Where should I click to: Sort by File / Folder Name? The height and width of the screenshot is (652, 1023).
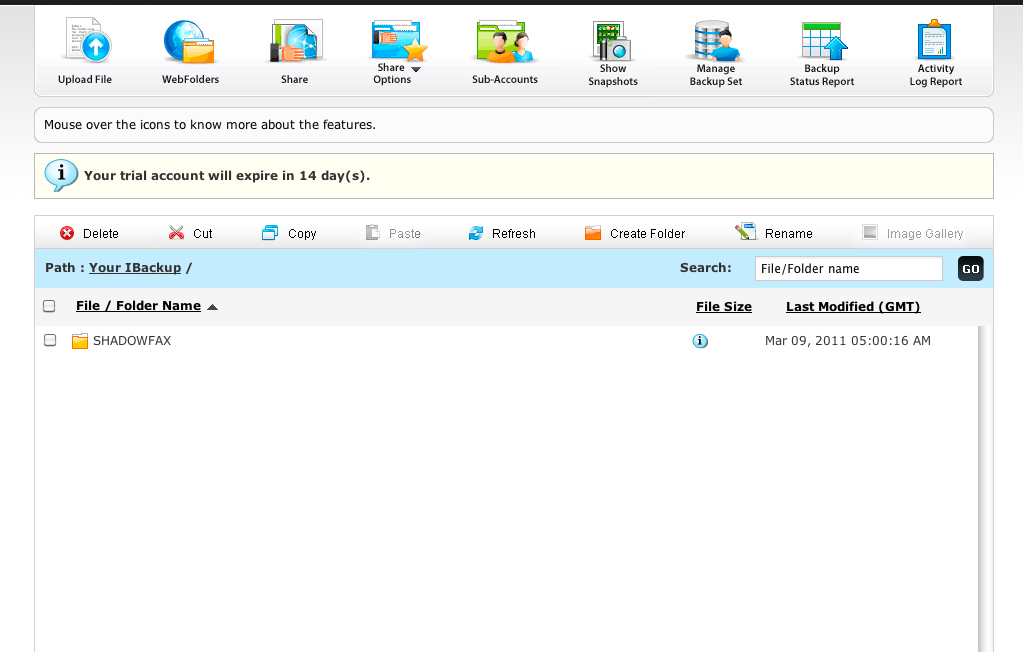click(138, 305)
